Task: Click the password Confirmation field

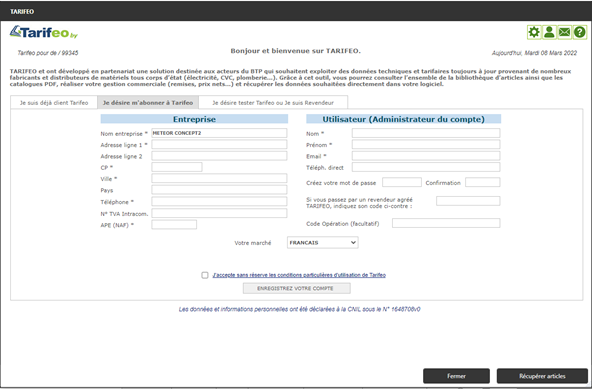Action: coord(483,182)
